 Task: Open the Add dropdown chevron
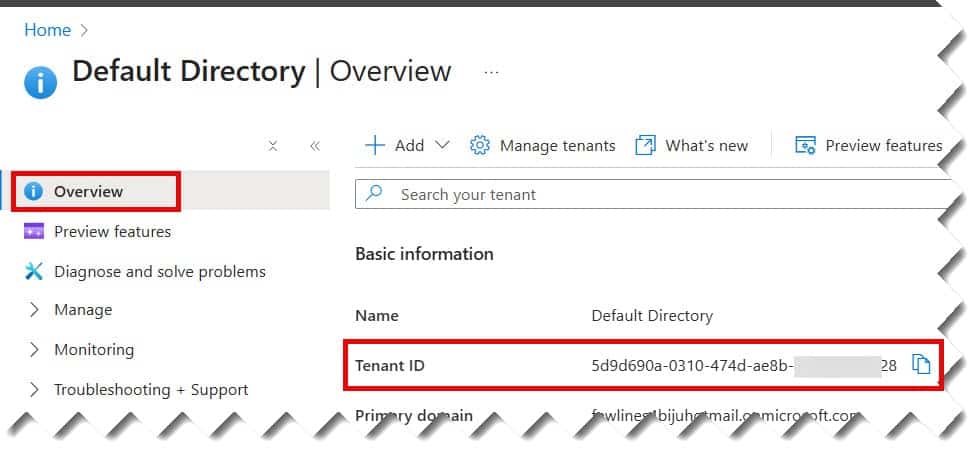(x=442, y=145)
